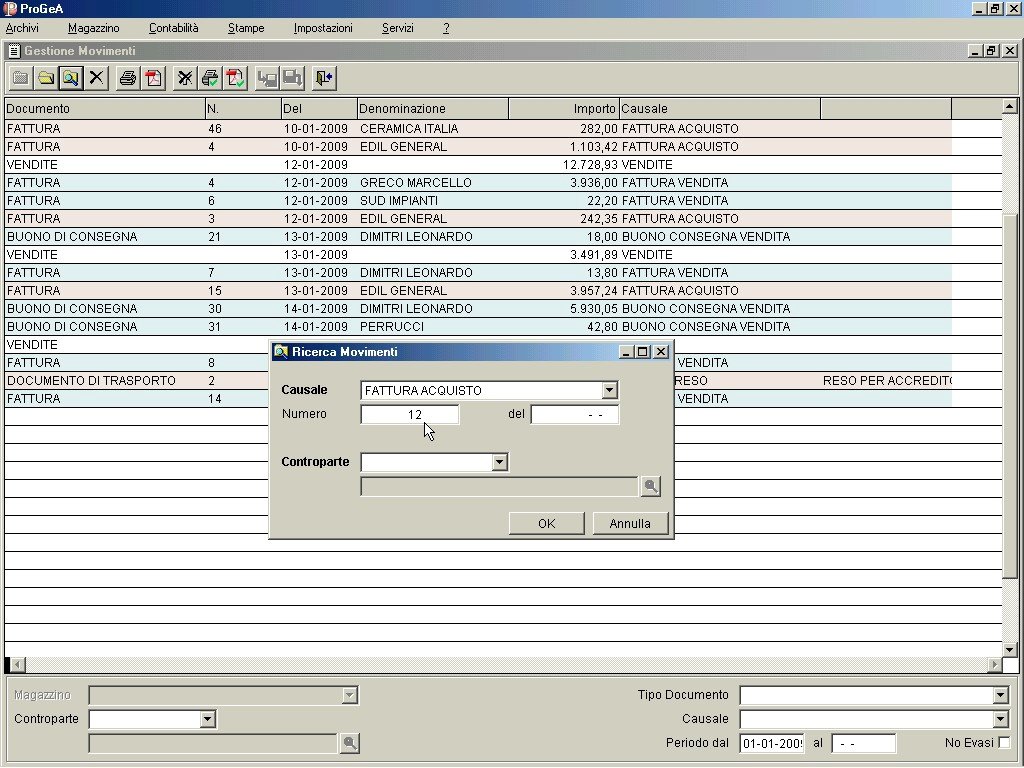Click the magnifier icon in the bottom filter panel
Viewport: 1024px width, 768px height.
pos(350,743)
